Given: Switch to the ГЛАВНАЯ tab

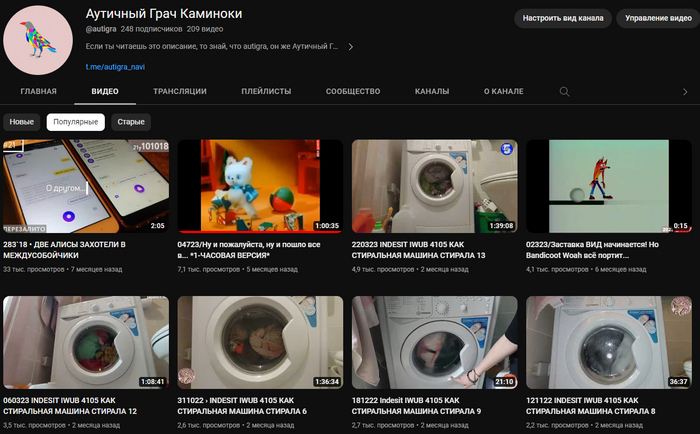Looking at the screenshot, I should [x=38, y=91].
